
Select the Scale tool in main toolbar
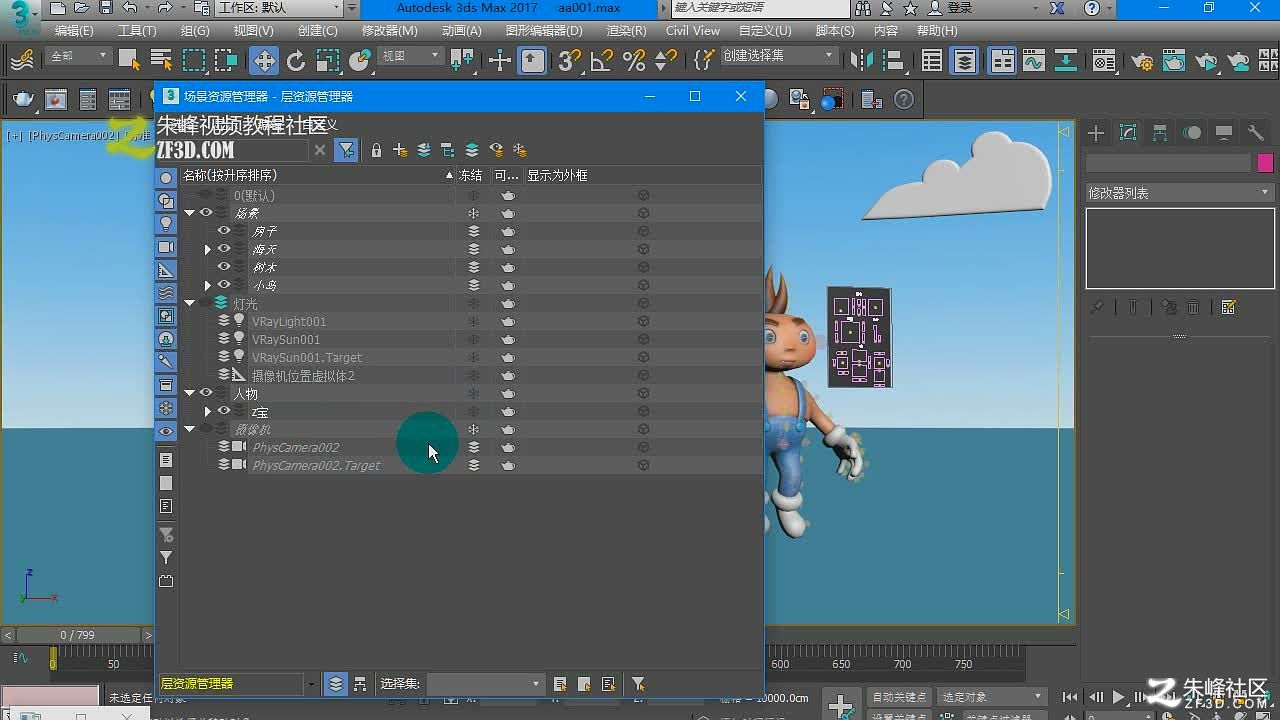(x=328, y=61)
